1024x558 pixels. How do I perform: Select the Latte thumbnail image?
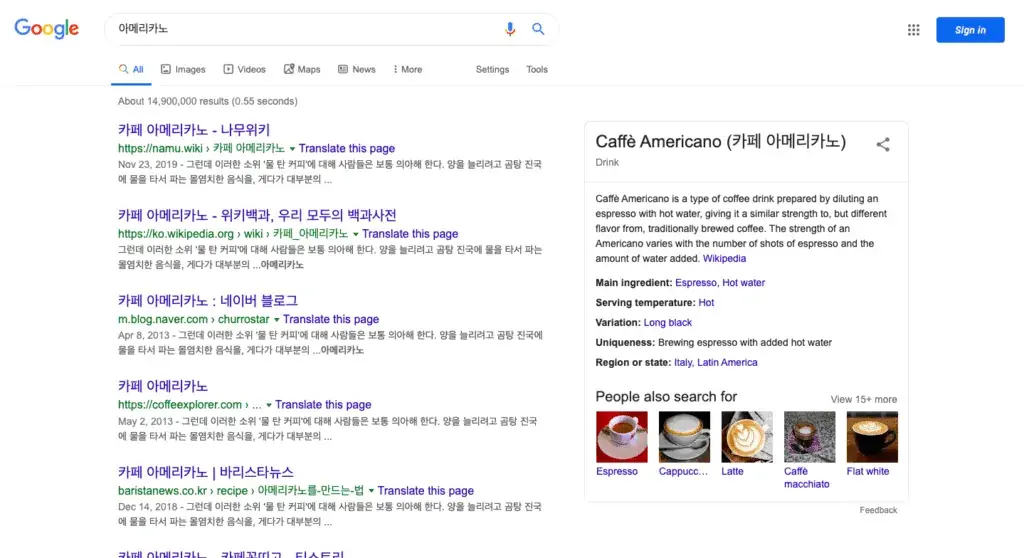tap(746, 436)
